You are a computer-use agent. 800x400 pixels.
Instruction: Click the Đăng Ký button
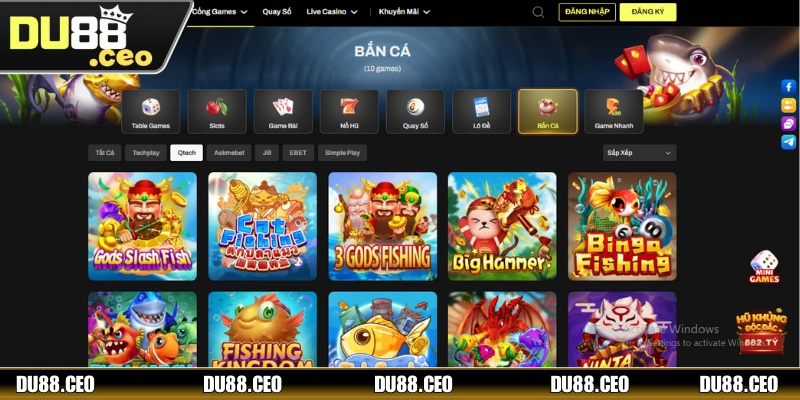tap(648, 12)
